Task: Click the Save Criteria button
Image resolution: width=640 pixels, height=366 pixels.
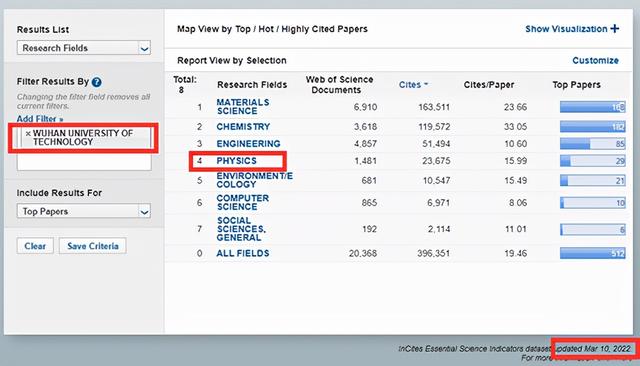Action: (93, 246)
